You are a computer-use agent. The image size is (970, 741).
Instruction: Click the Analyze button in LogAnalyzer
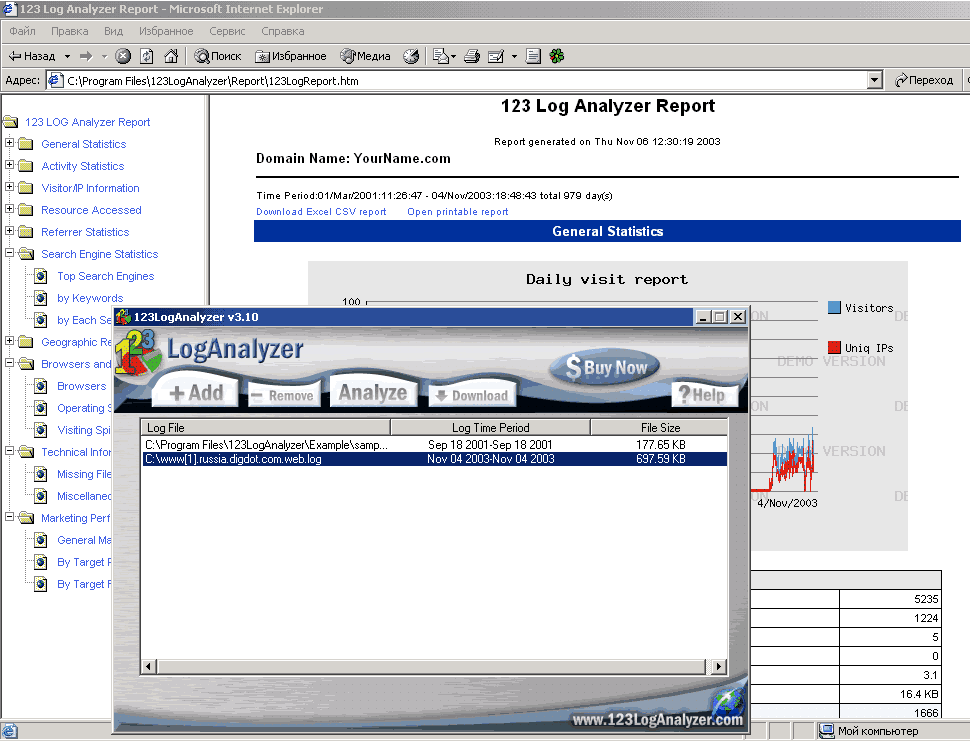372,393
